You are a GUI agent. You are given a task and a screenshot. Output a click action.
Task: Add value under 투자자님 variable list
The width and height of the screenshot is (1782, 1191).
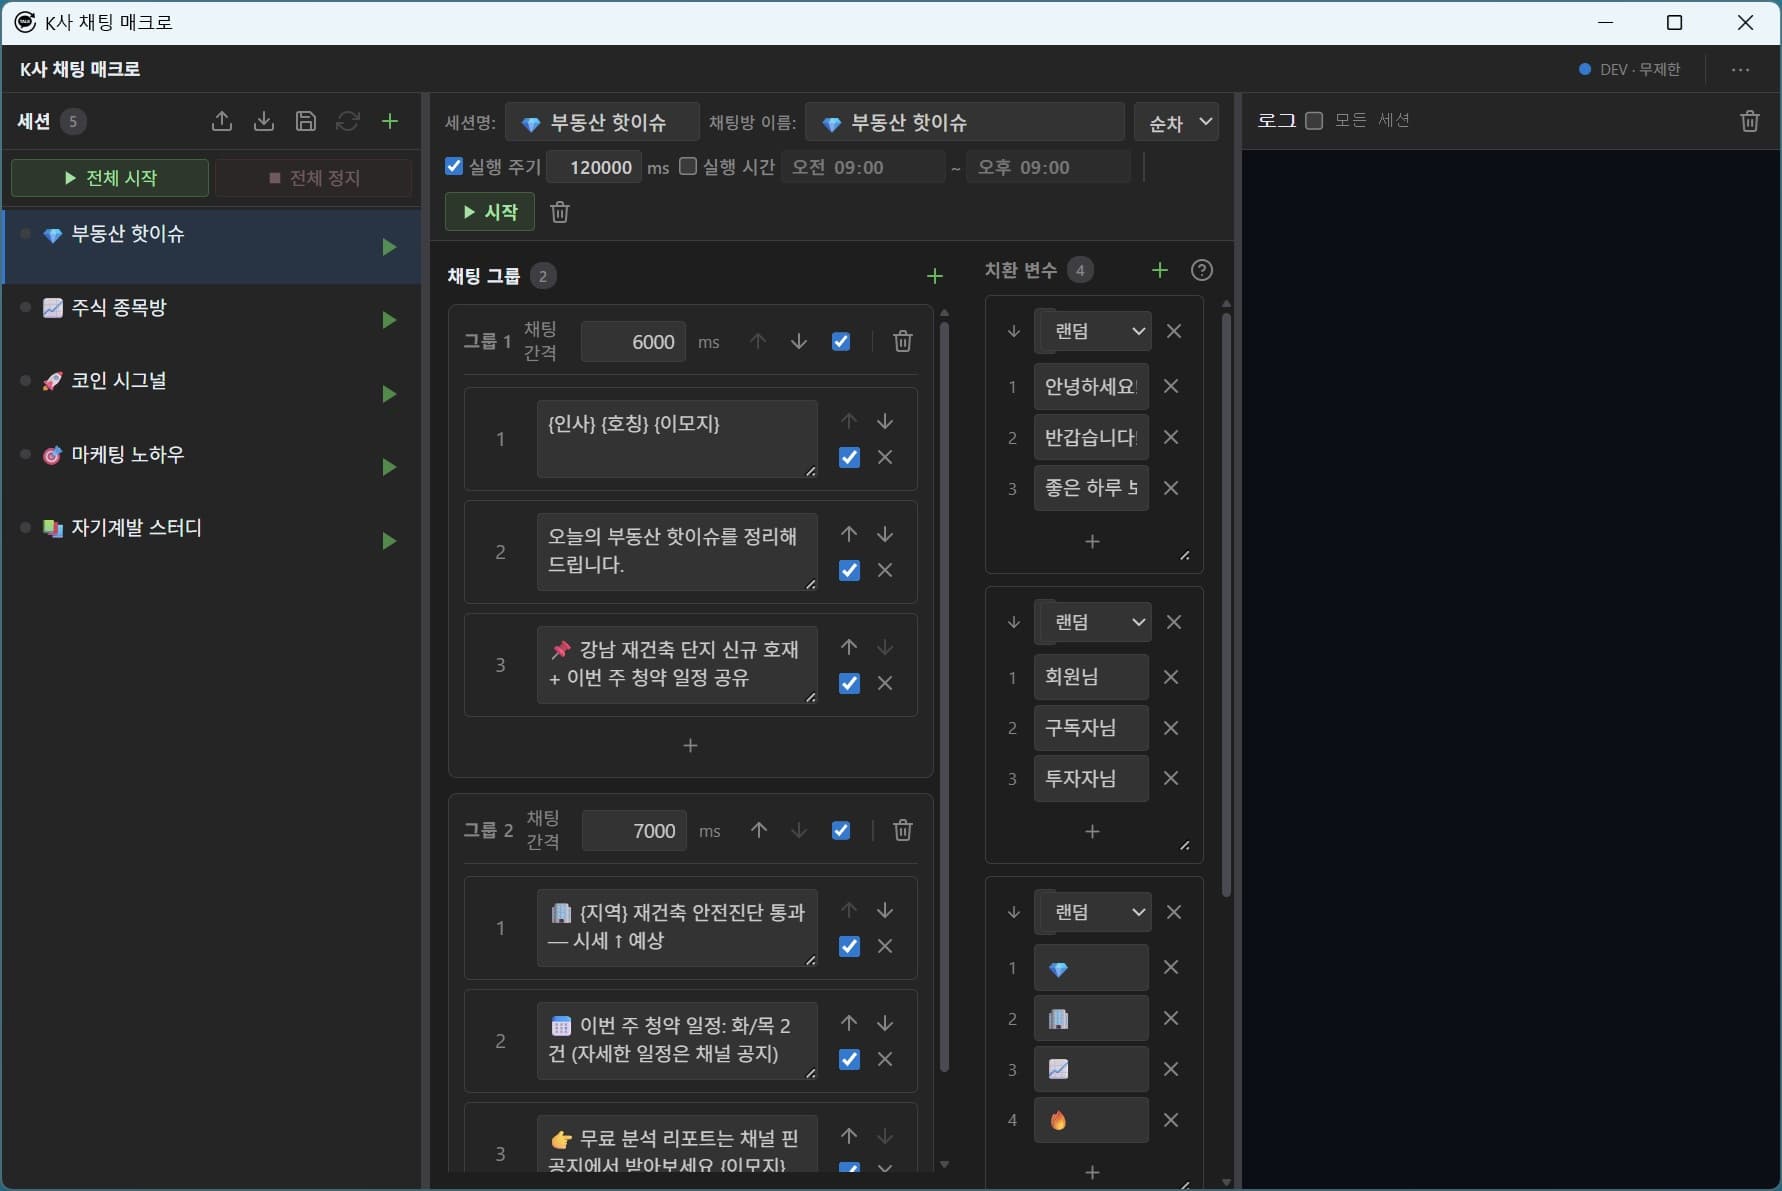(x=1092, y=831)
